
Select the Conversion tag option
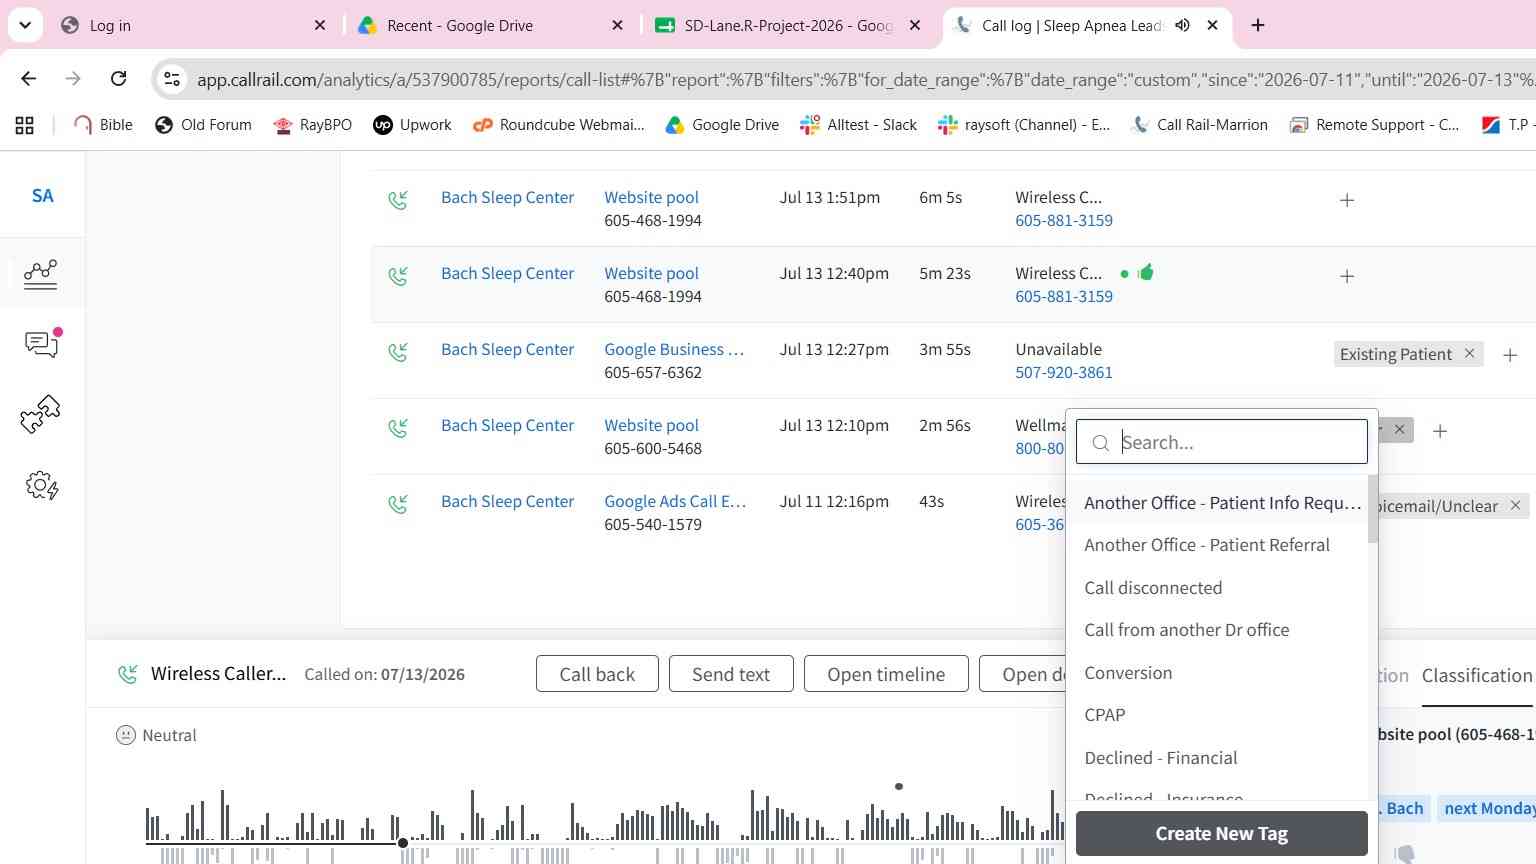pyautogui.click(x=1128, y=673)
